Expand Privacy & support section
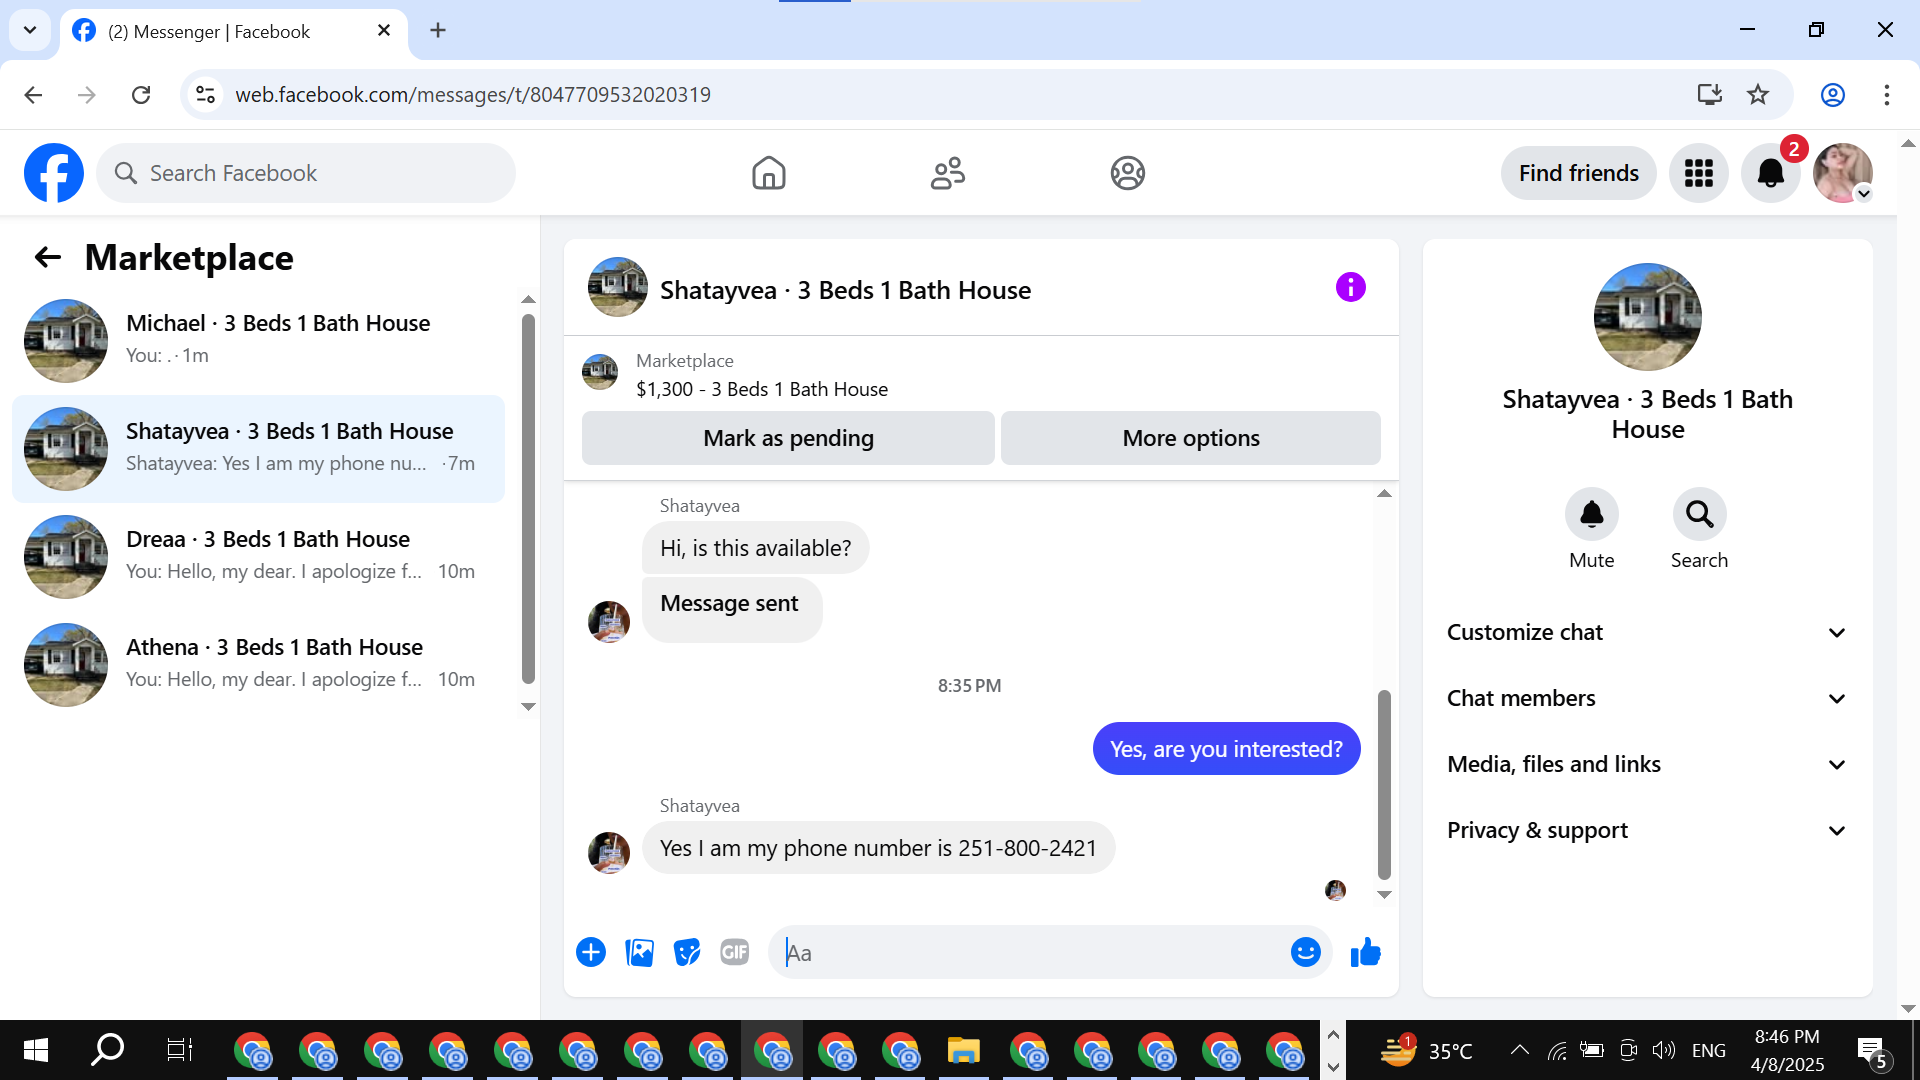Image resolution: width=1920 pixels, height=1080 pixels. (x=1647, y=831)
